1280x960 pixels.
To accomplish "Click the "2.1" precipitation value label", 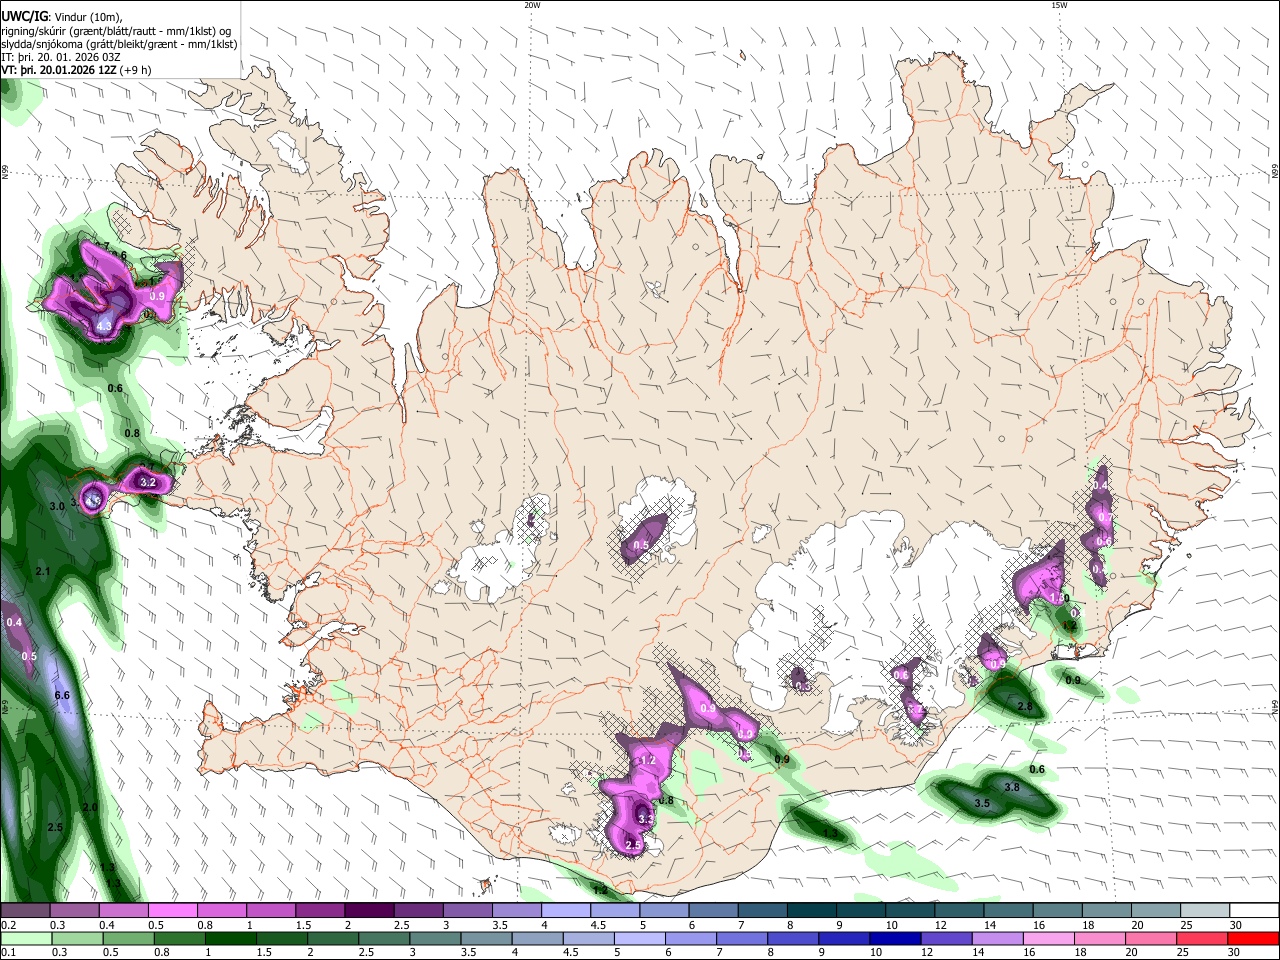I will coord(43,571).
